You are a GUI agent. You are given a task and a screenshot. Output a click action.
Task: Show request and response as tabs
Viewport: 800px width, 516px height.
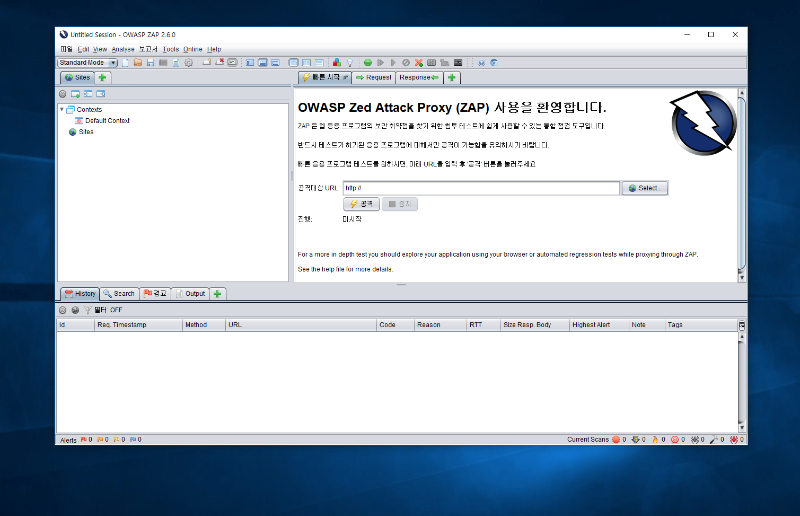[x=293, y=63]
